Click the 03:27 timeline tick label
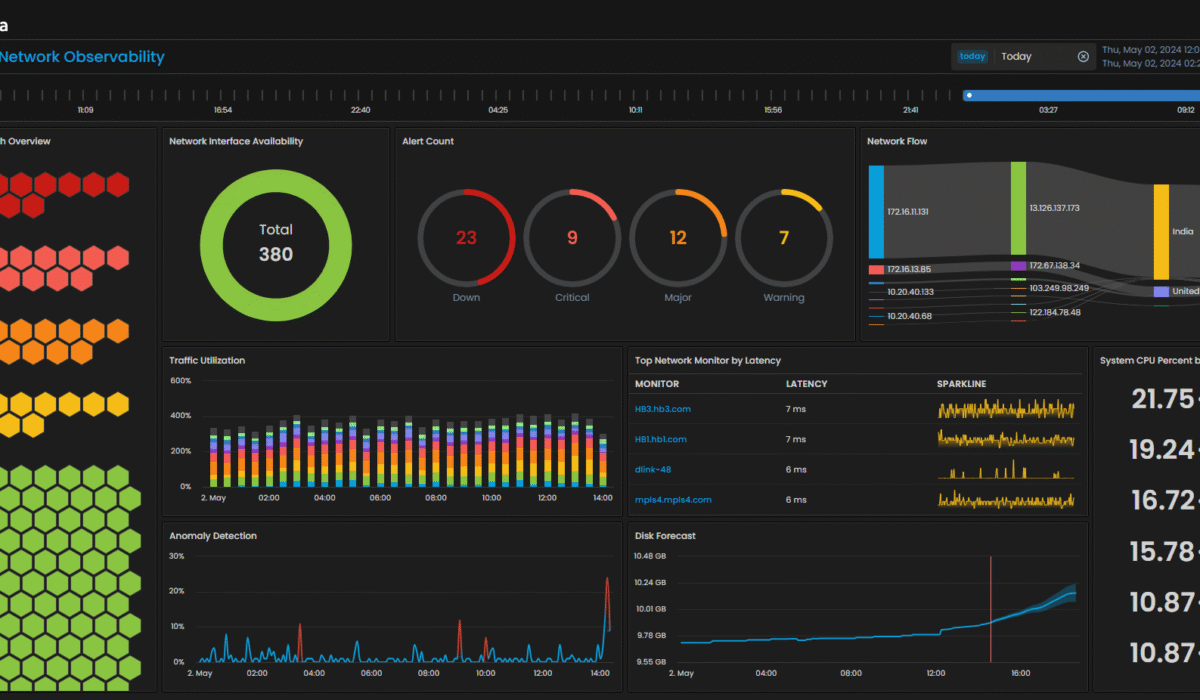Viewport: 1200px width, 700px height. click(x=1048, y=110)
